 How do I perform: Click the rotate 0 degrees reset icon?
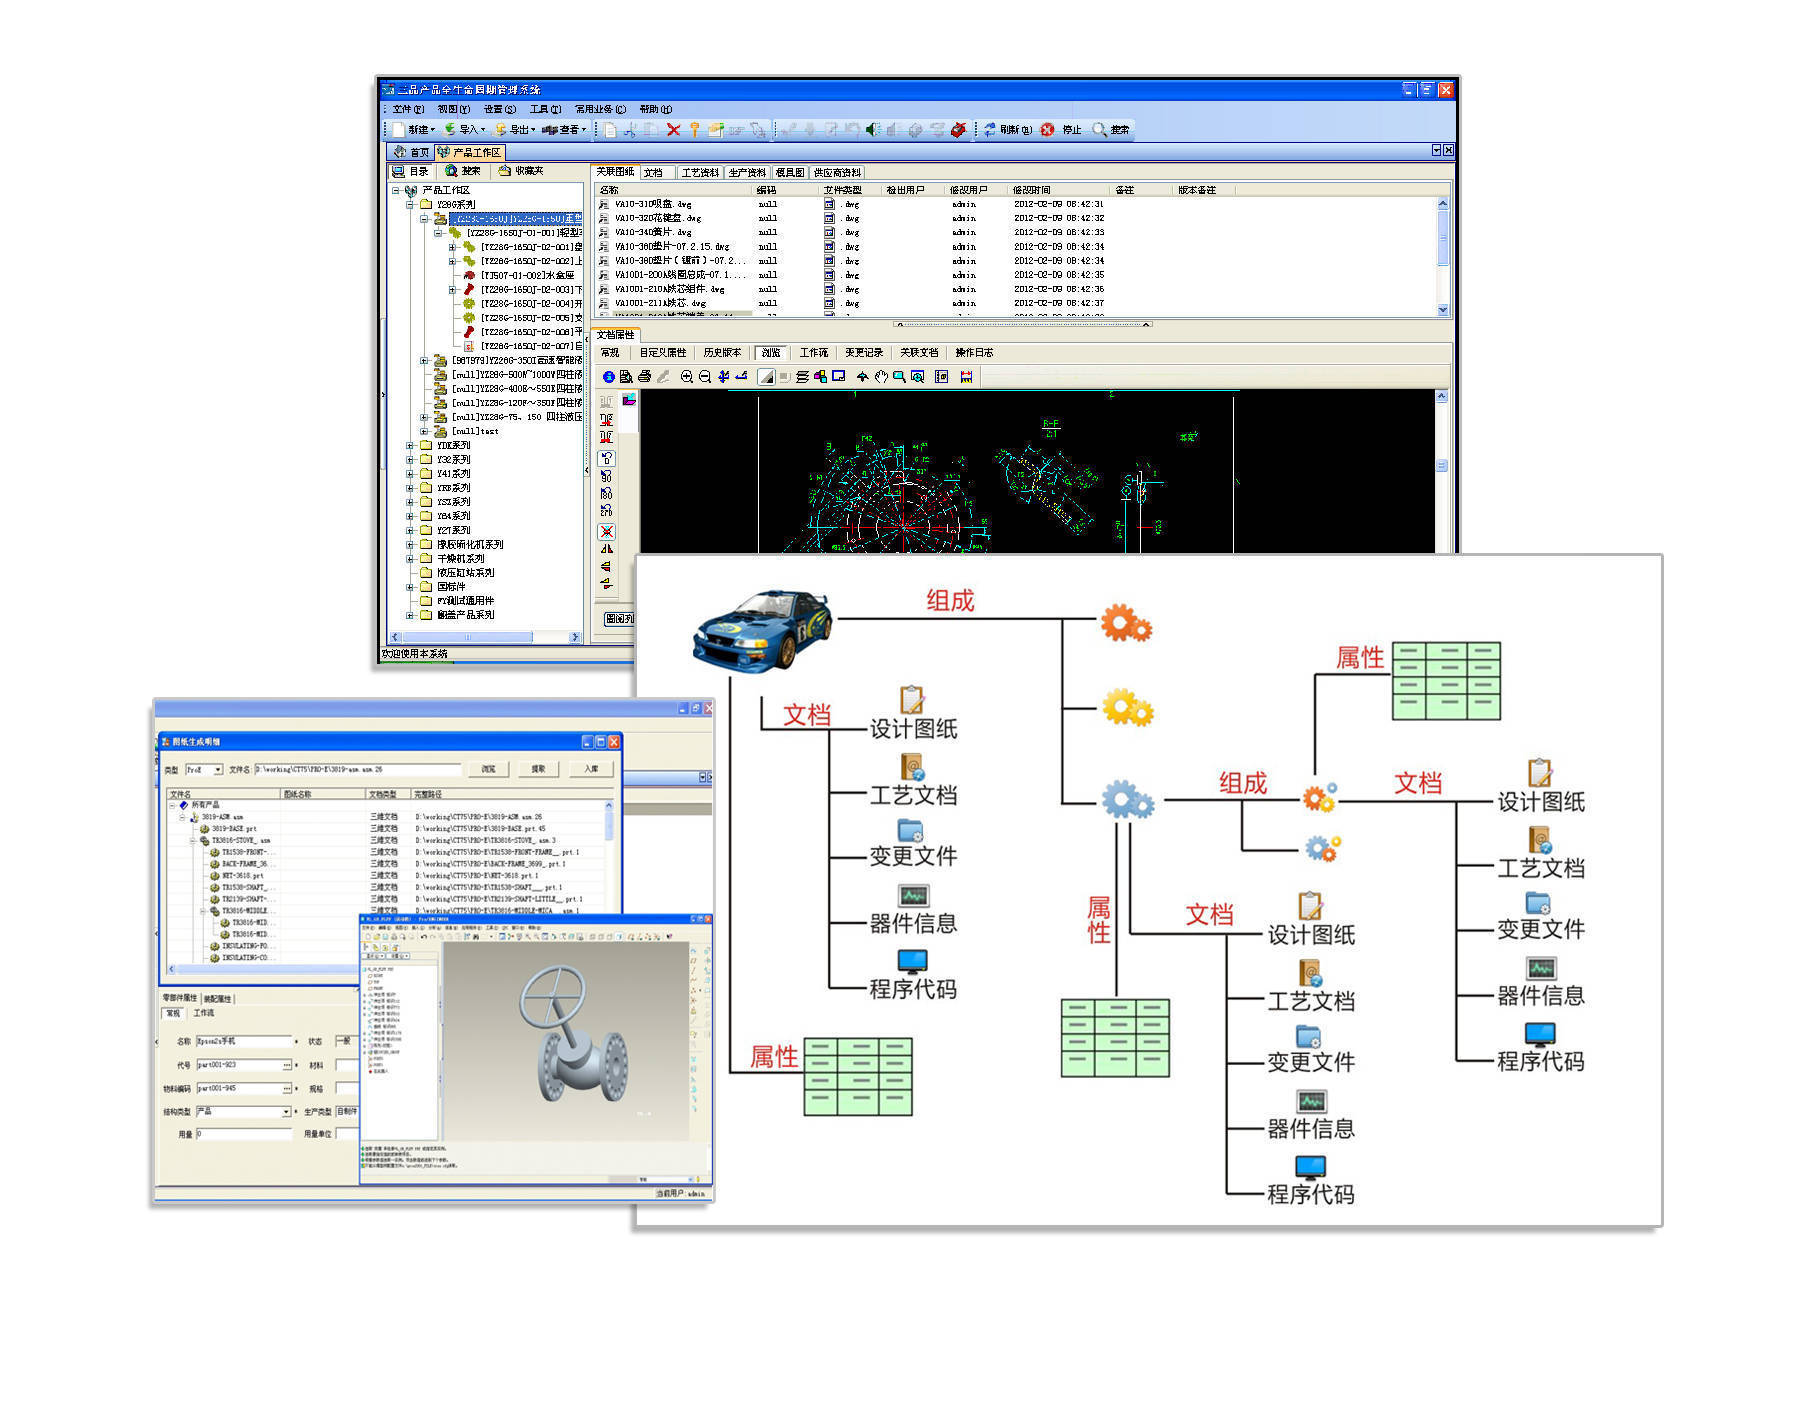[x=606, y=458]
